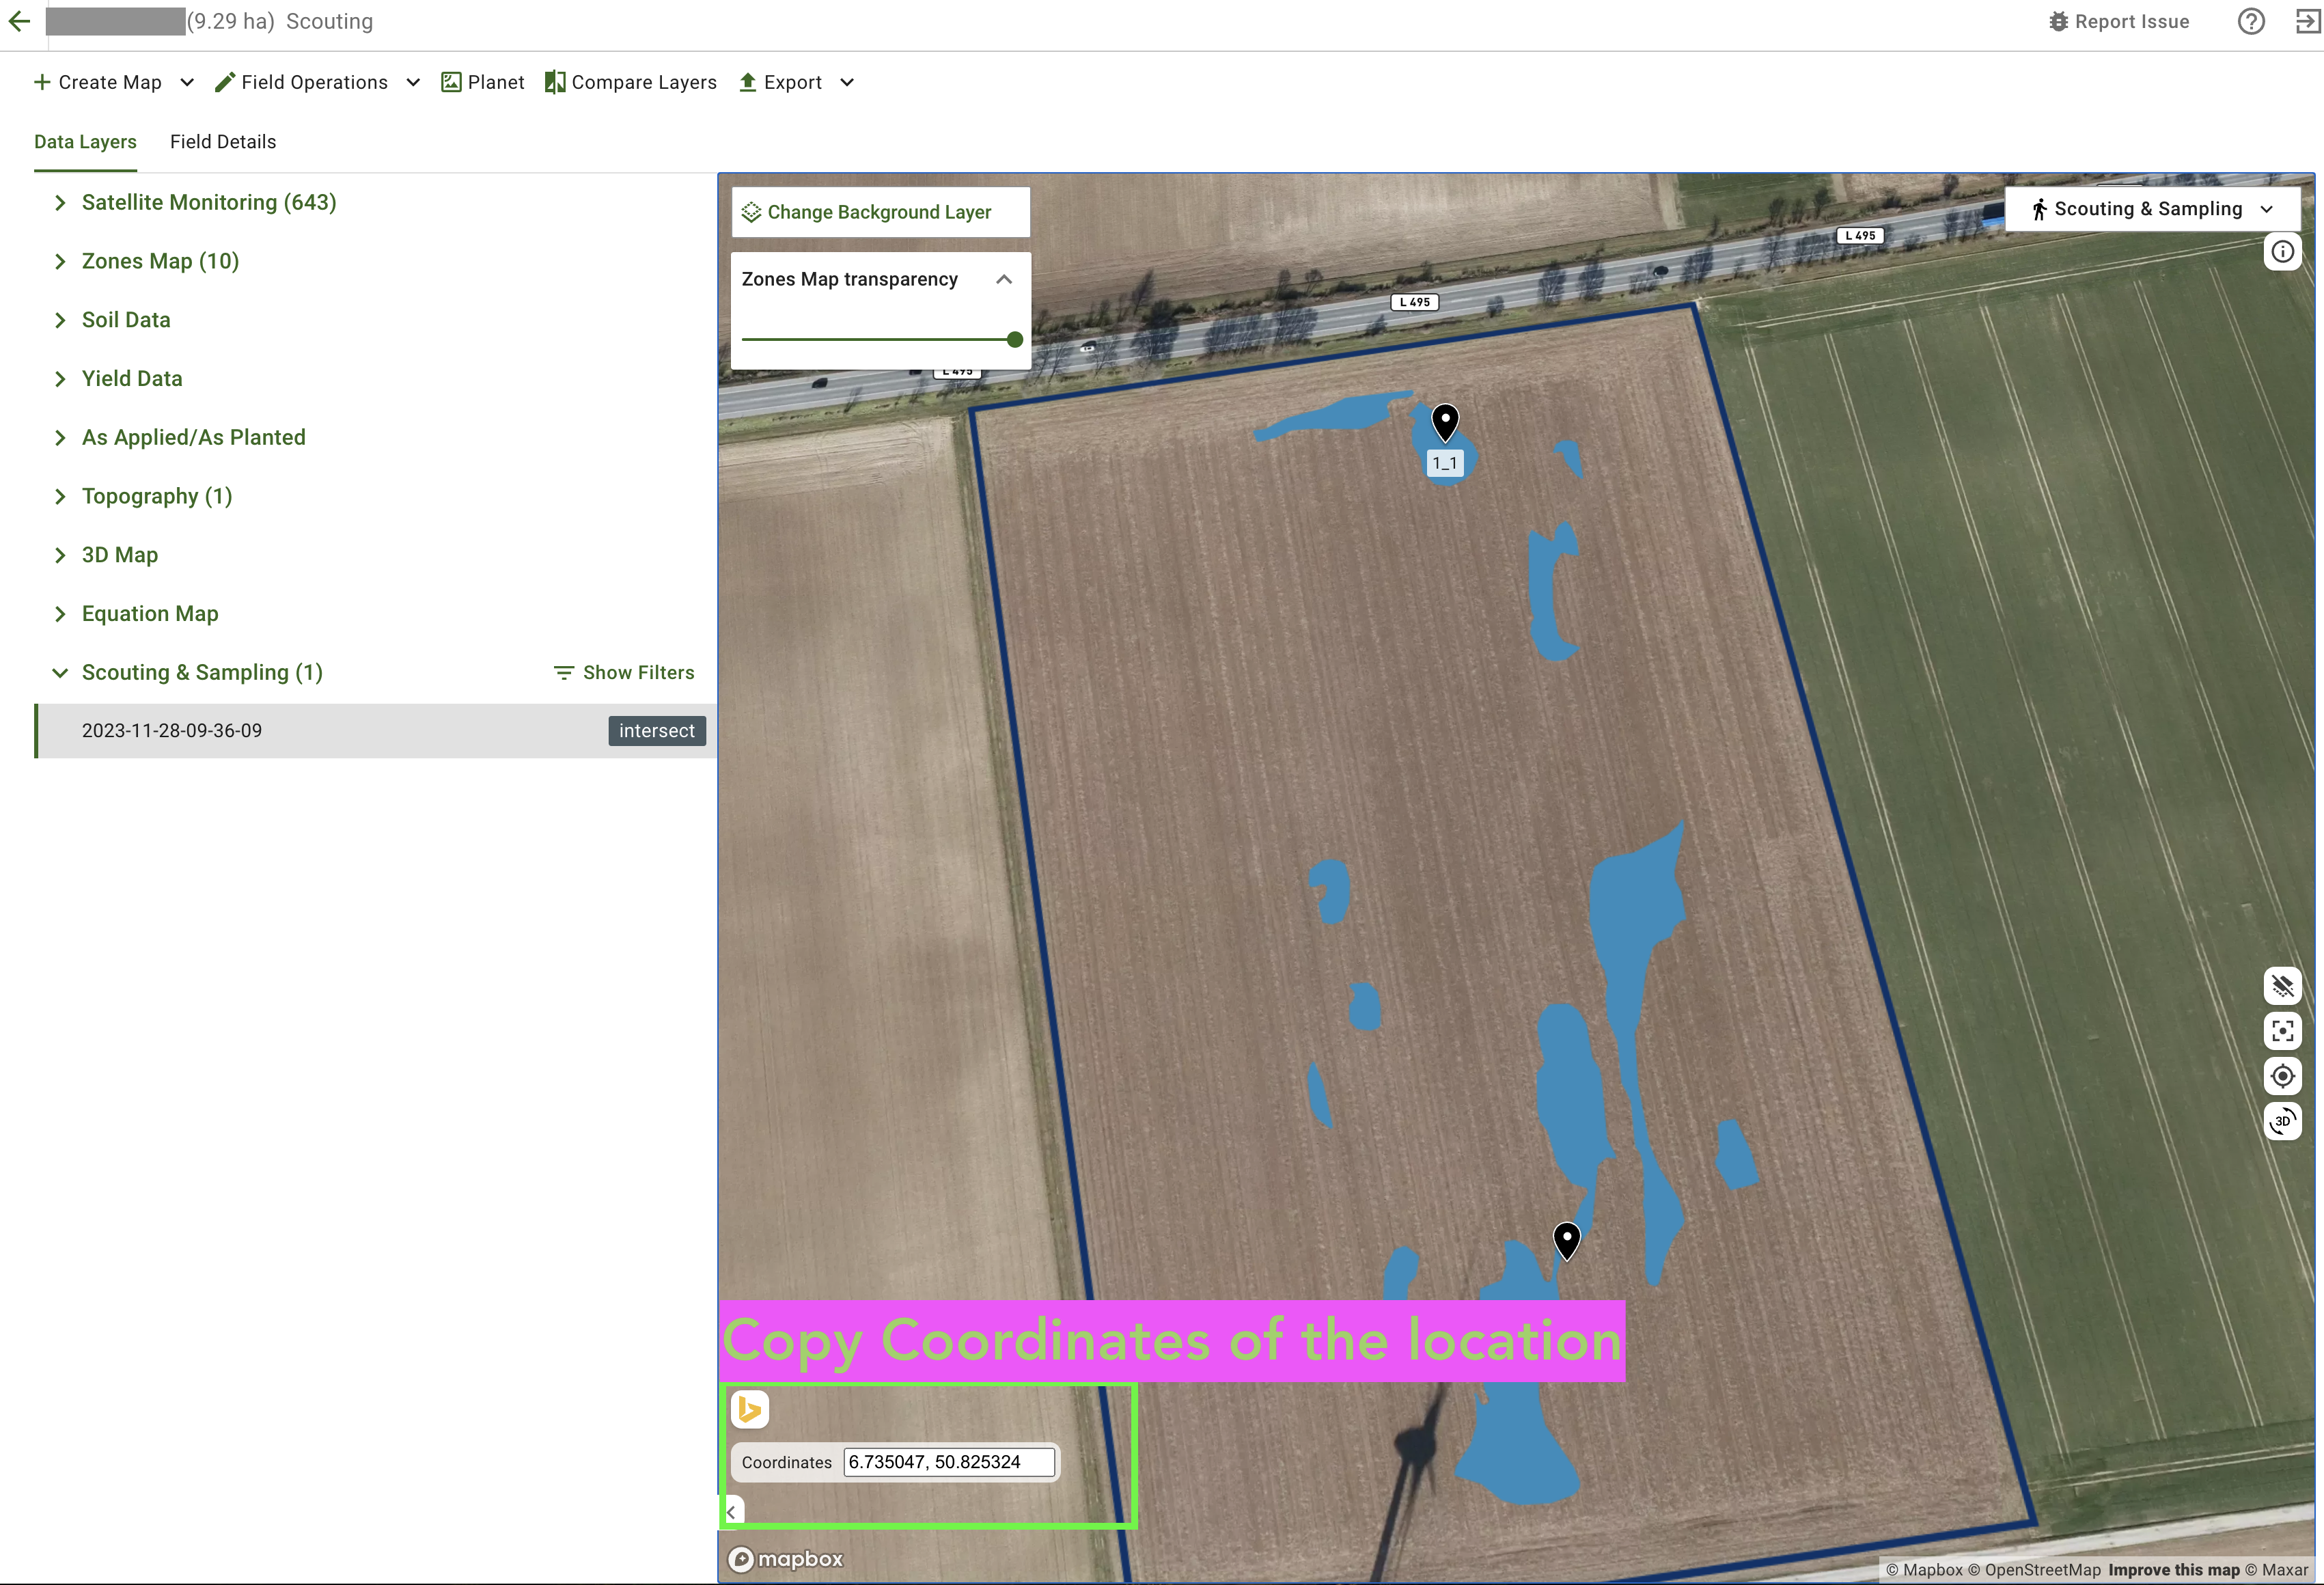Select the 1_1 scouting pin marker
The height and width of the screenshot is (1585, 2324).
tap(1445, 422)
